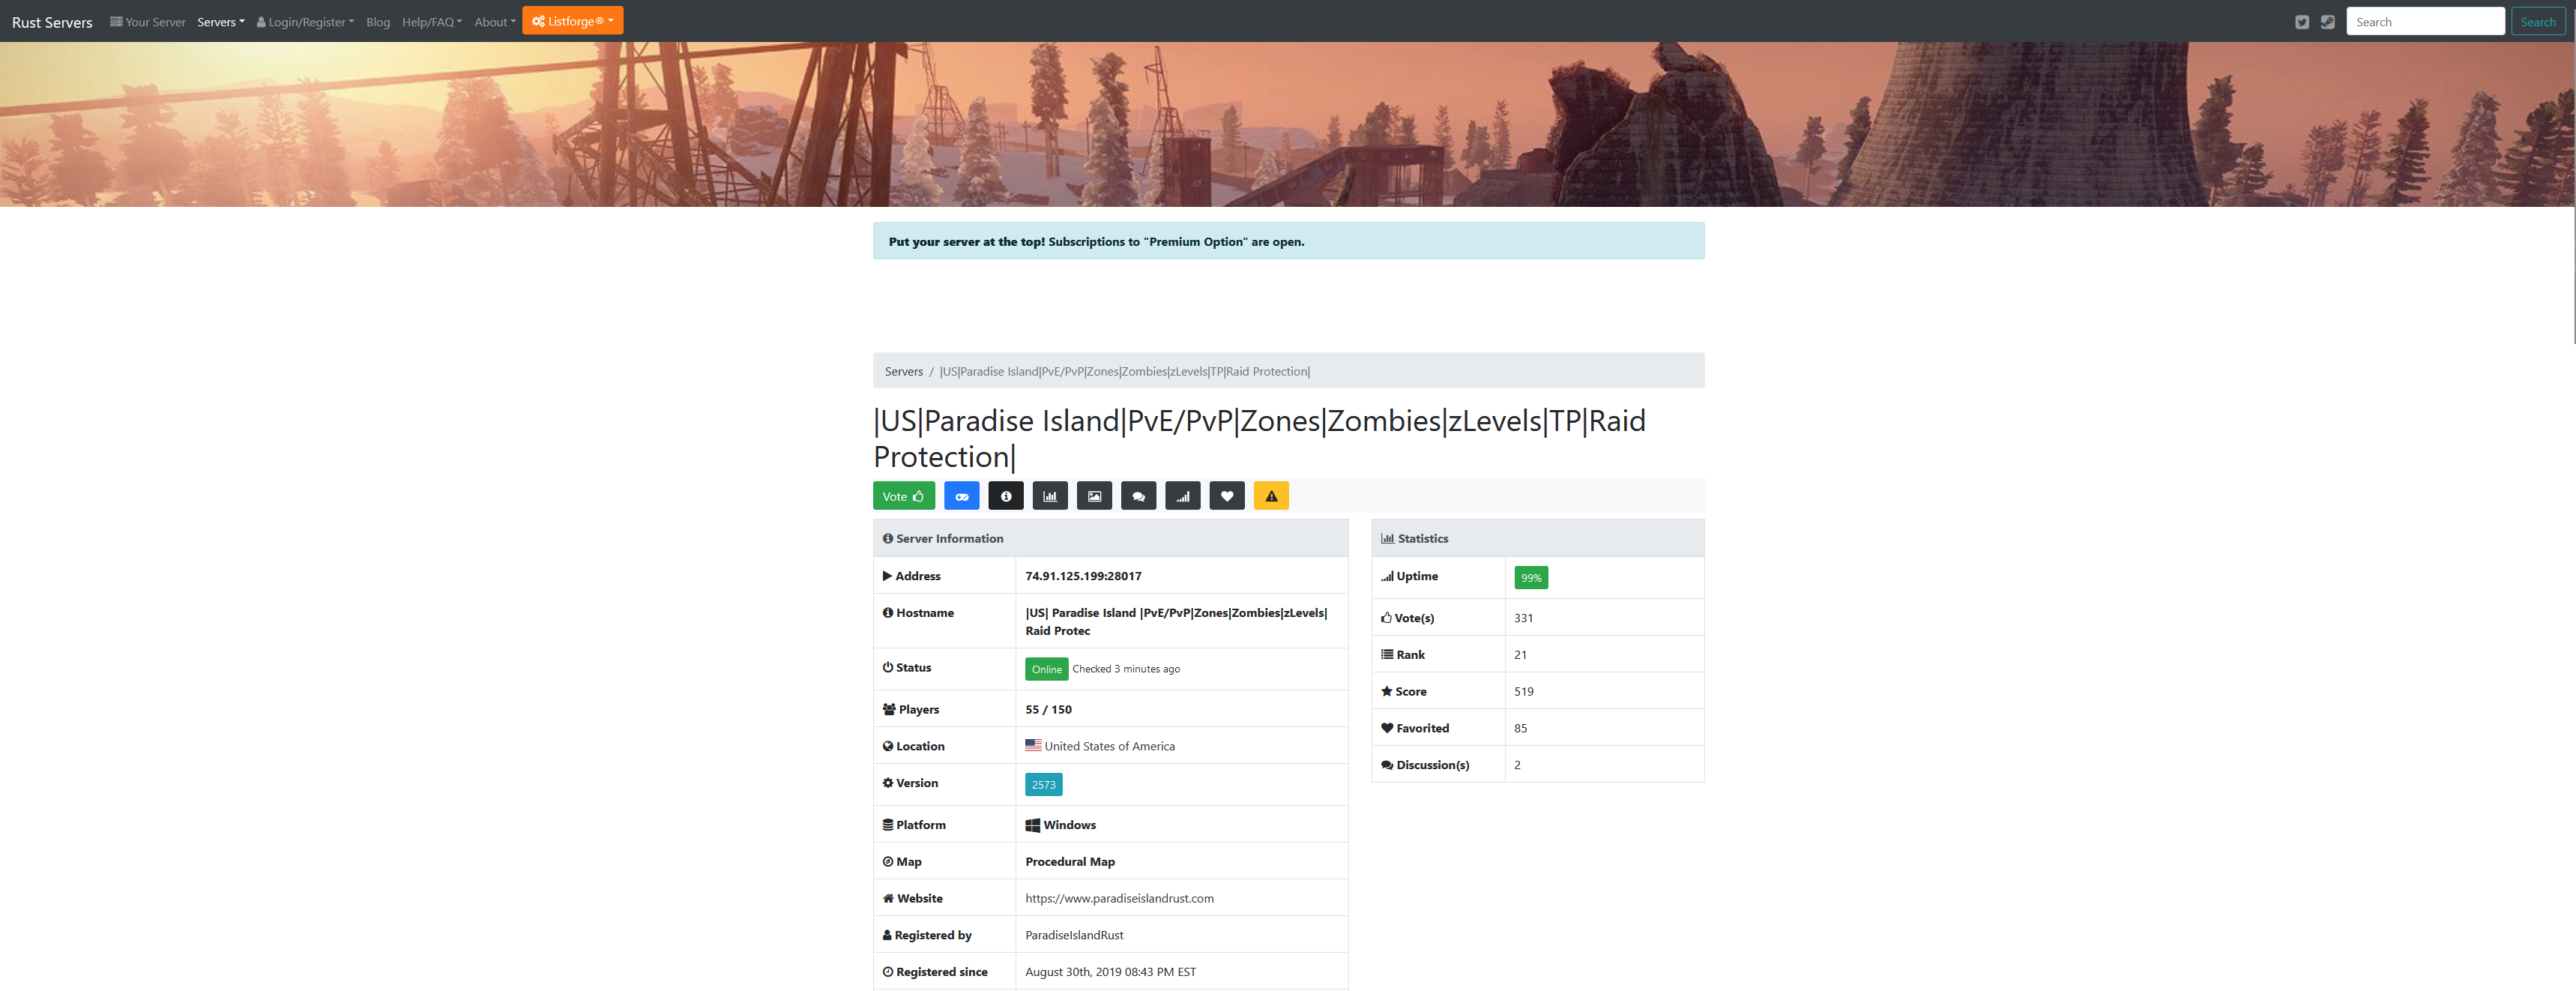The image size is (2576, 991).
Task: Click the Vote(s) value 331
Action: 1523,618
